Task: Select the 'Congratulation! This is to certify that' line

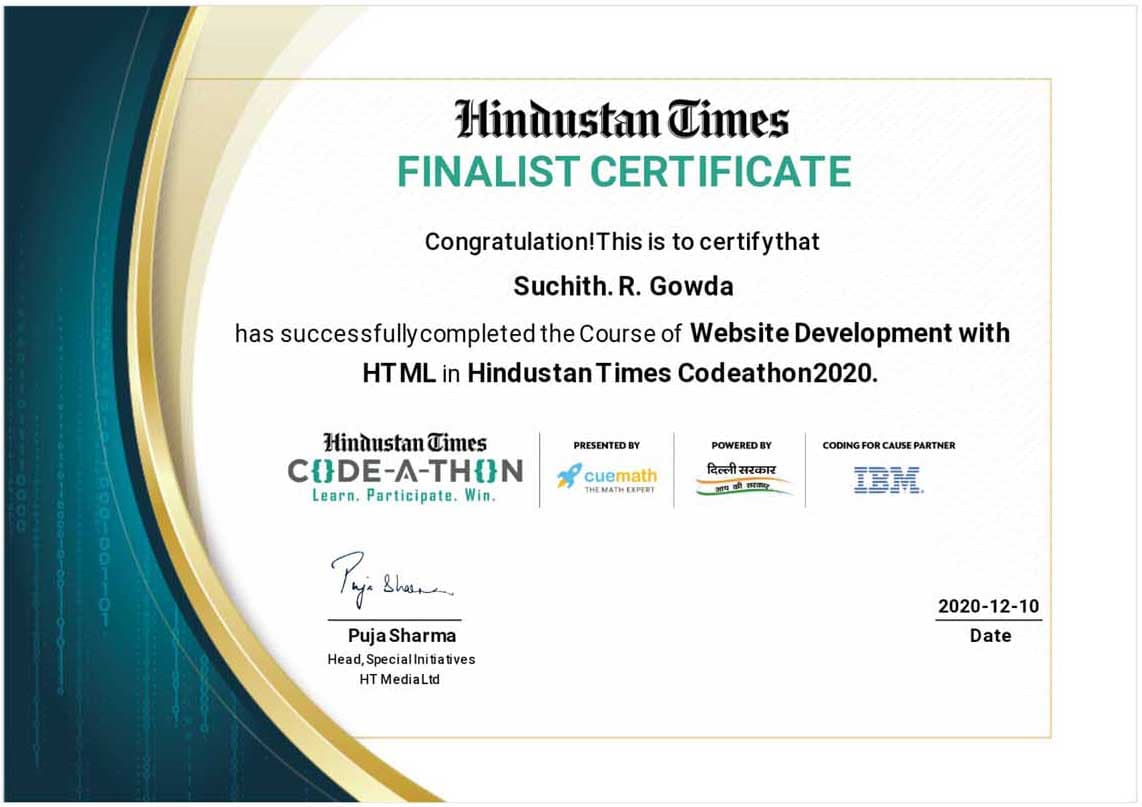Action: (622, 242)
